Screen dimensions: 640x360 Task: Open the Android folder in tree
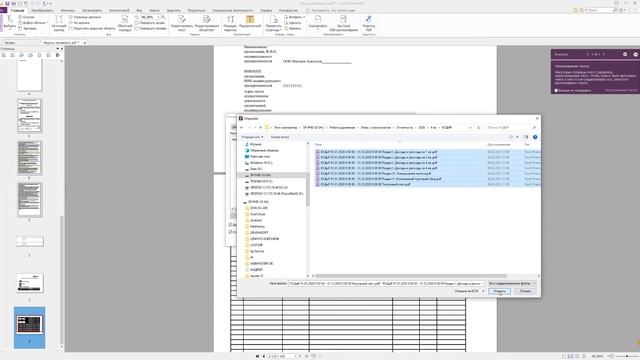pos(256,220)
